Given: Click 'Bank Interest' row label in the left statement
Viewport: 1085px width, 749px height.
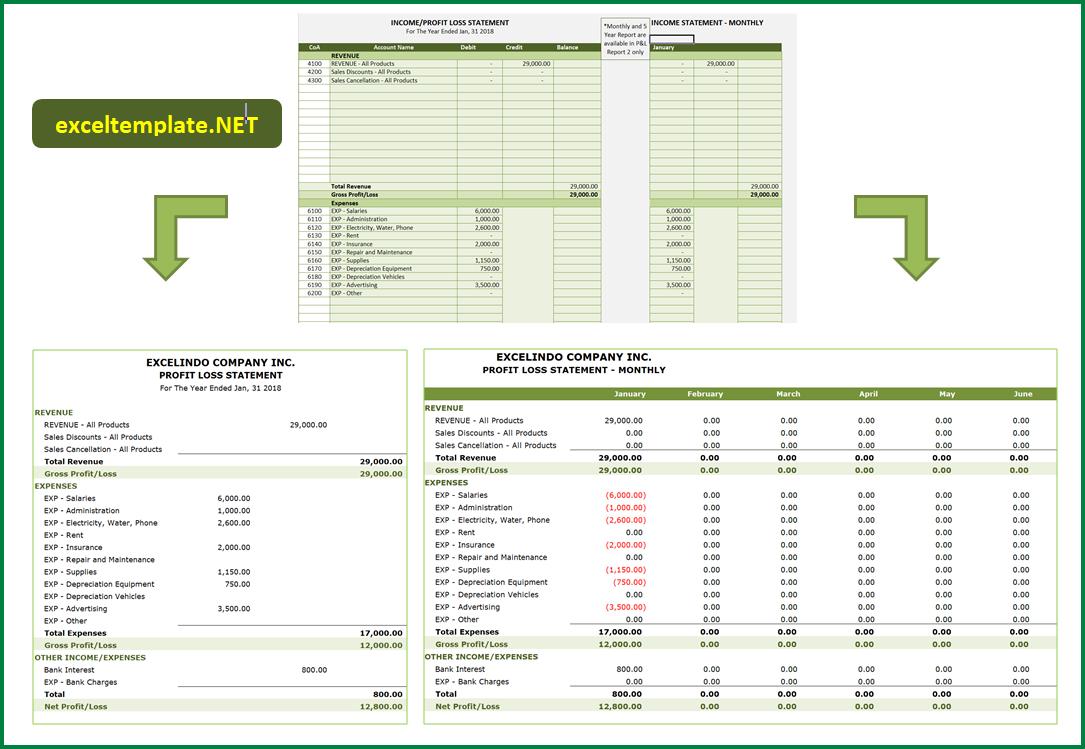Looking at the screenshot, I should 69,670.
